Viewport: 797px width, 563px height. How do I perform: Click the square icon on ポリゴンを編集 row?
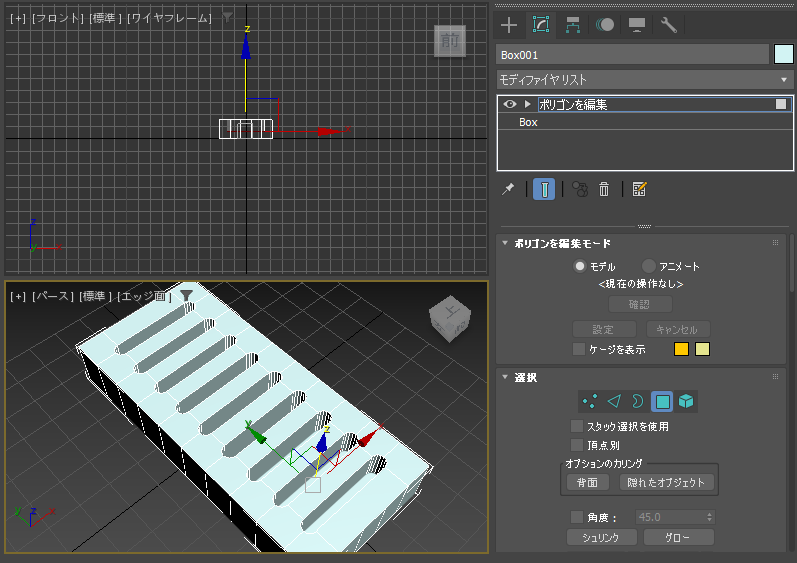(781, 104)
